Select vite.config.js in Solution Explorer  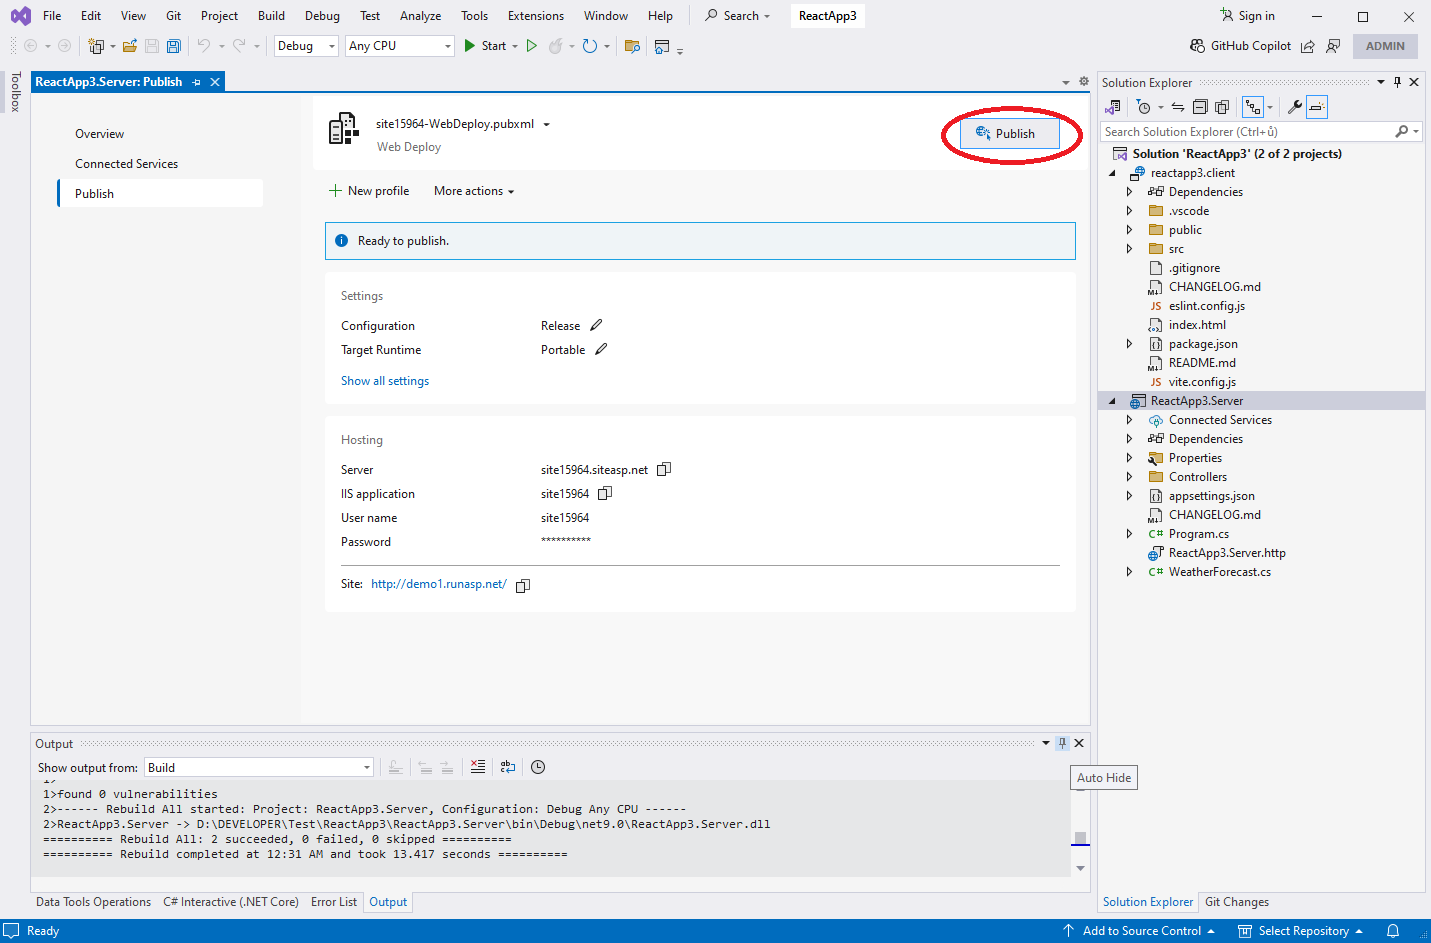(1202, 382)
